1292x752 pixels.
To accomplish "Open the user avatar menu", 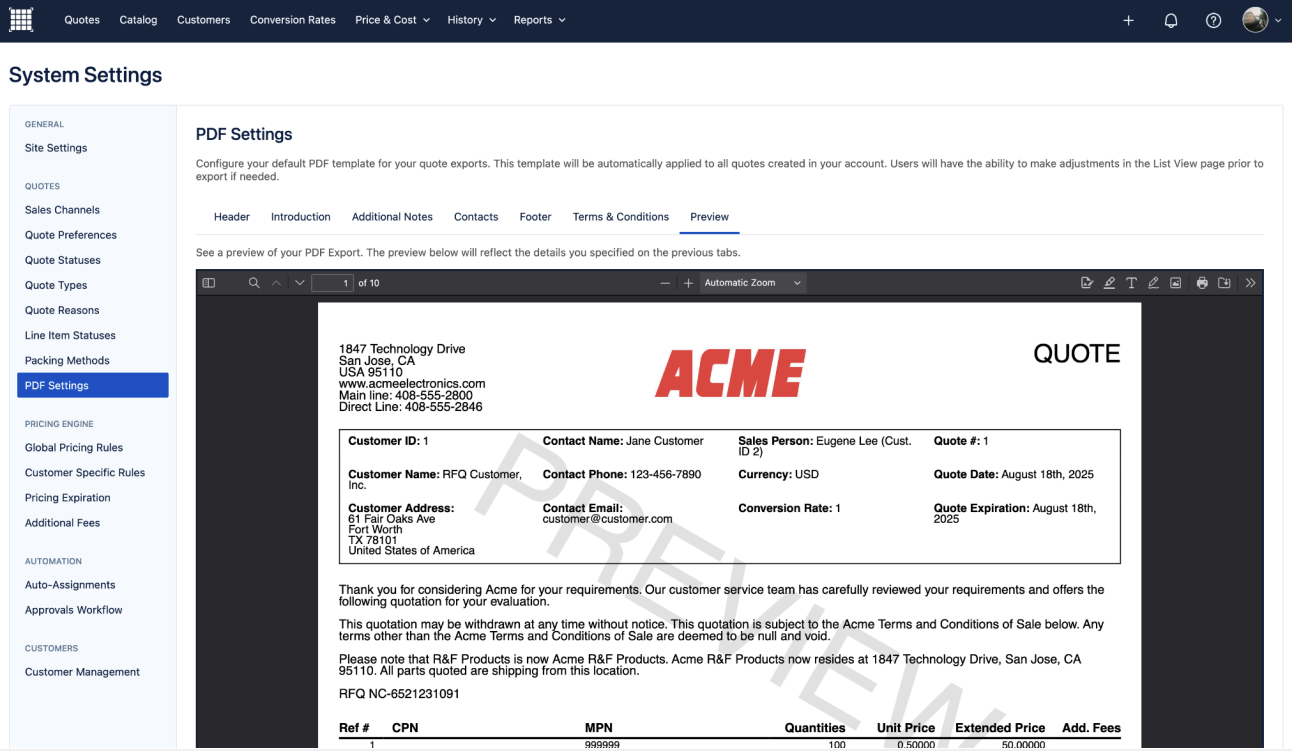I will click(x=1261, y=20).
